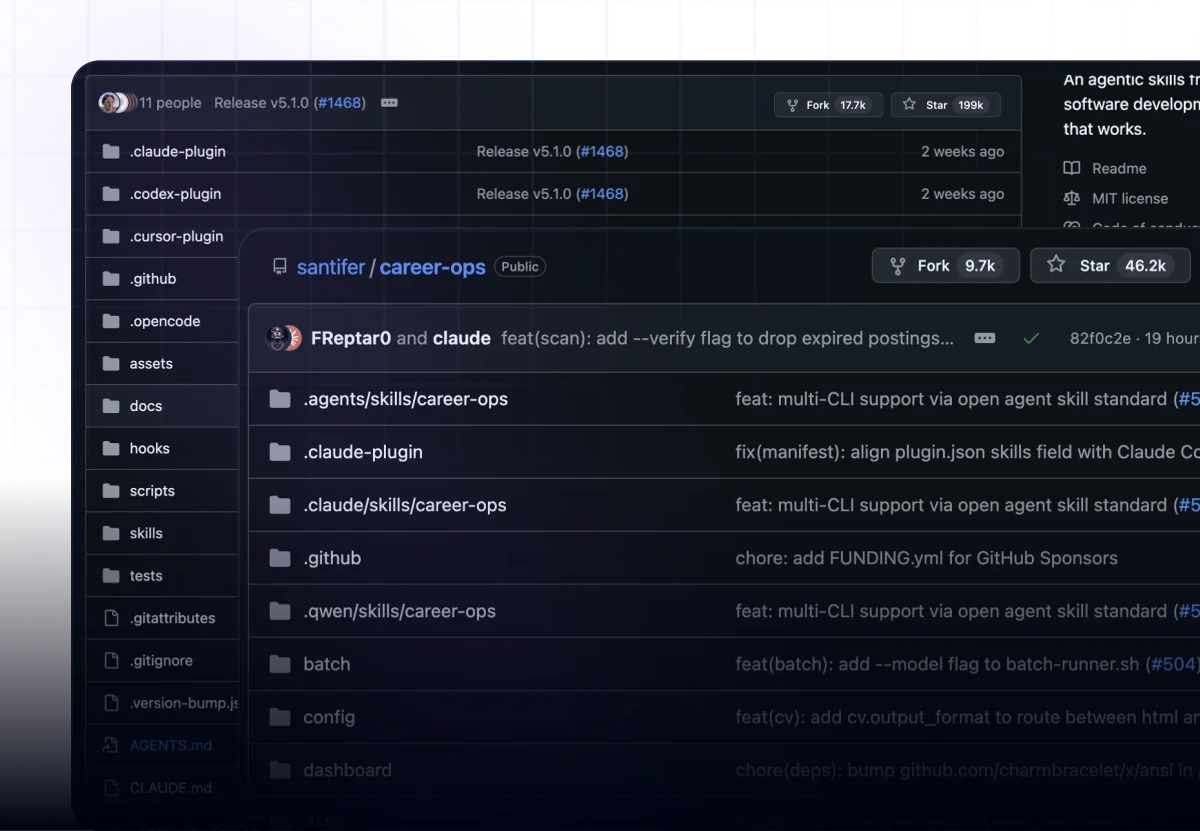1200x831 pixels.
Task: Click folder icon next to .agents/skills/career-ops
Action: [x=280, y=399]
